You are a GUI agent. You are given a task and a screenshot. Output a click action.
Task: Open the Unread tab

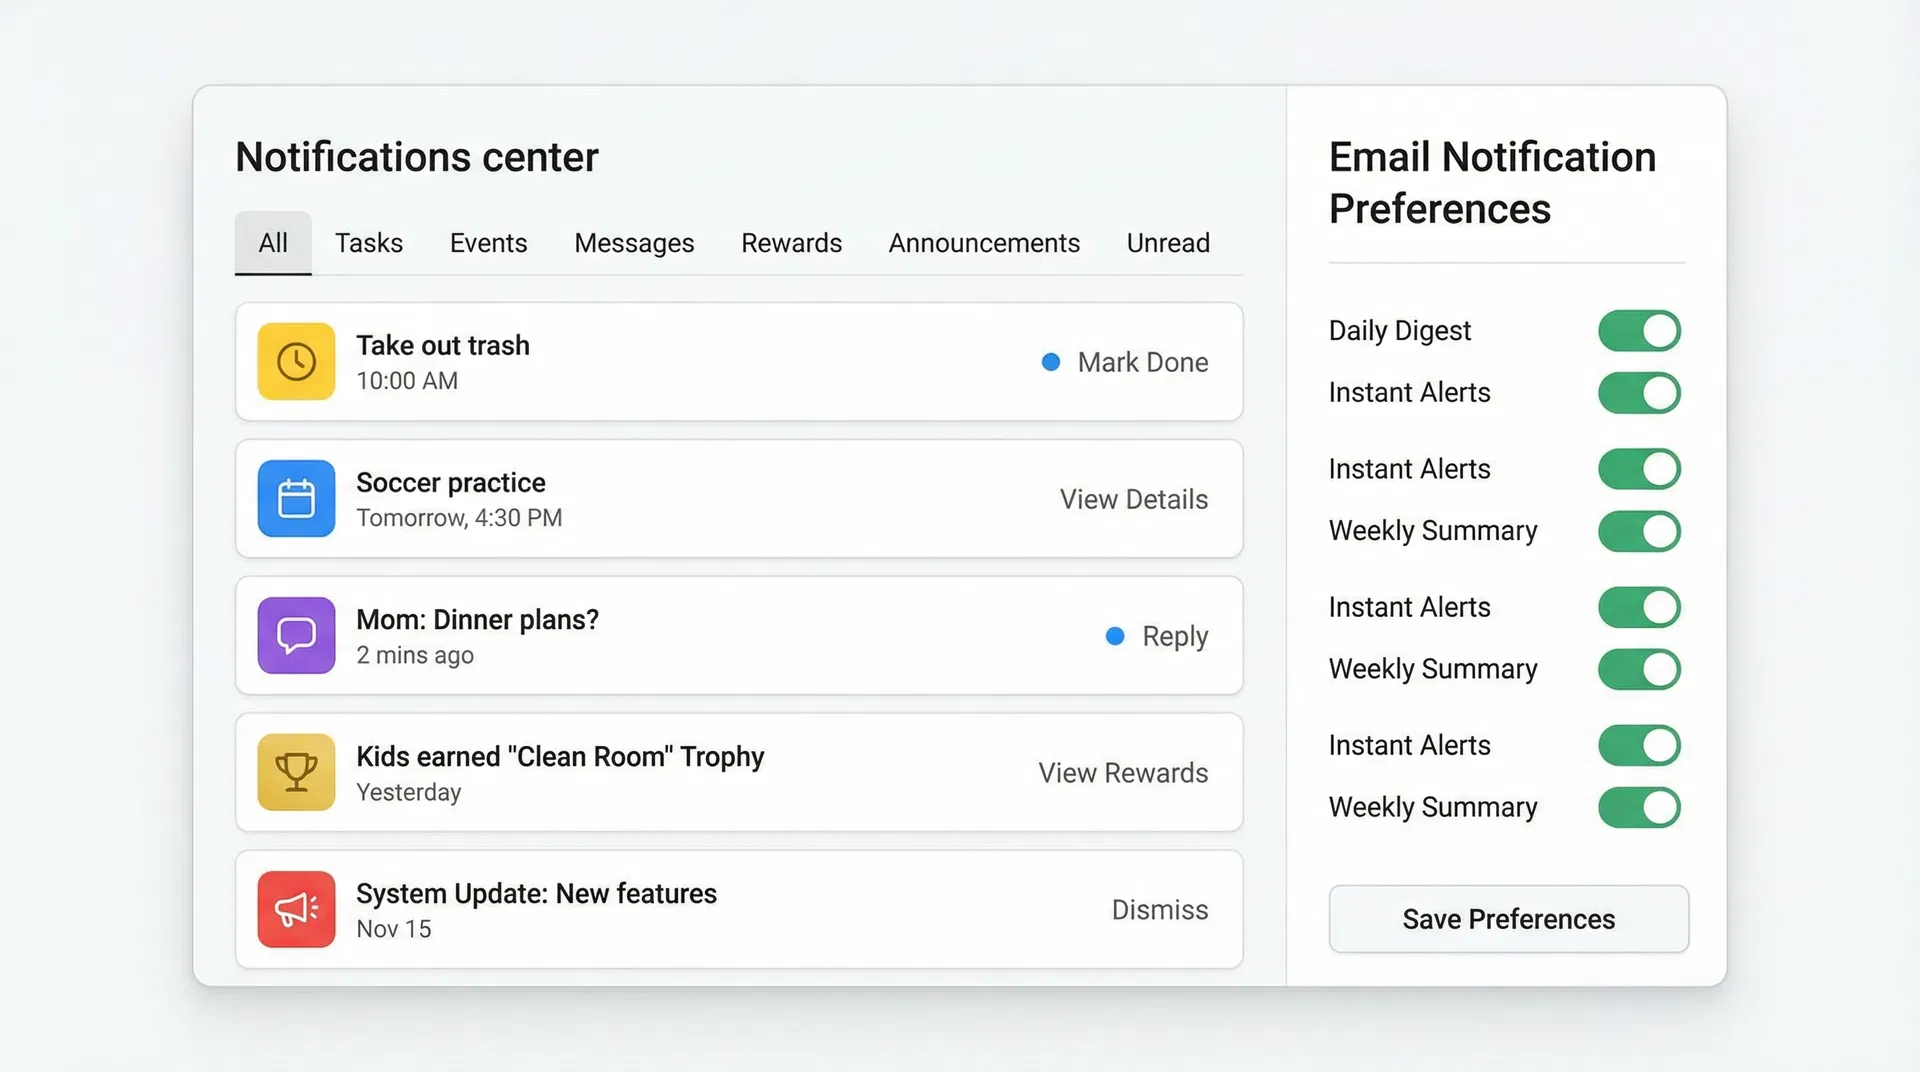pos(1167,242)
